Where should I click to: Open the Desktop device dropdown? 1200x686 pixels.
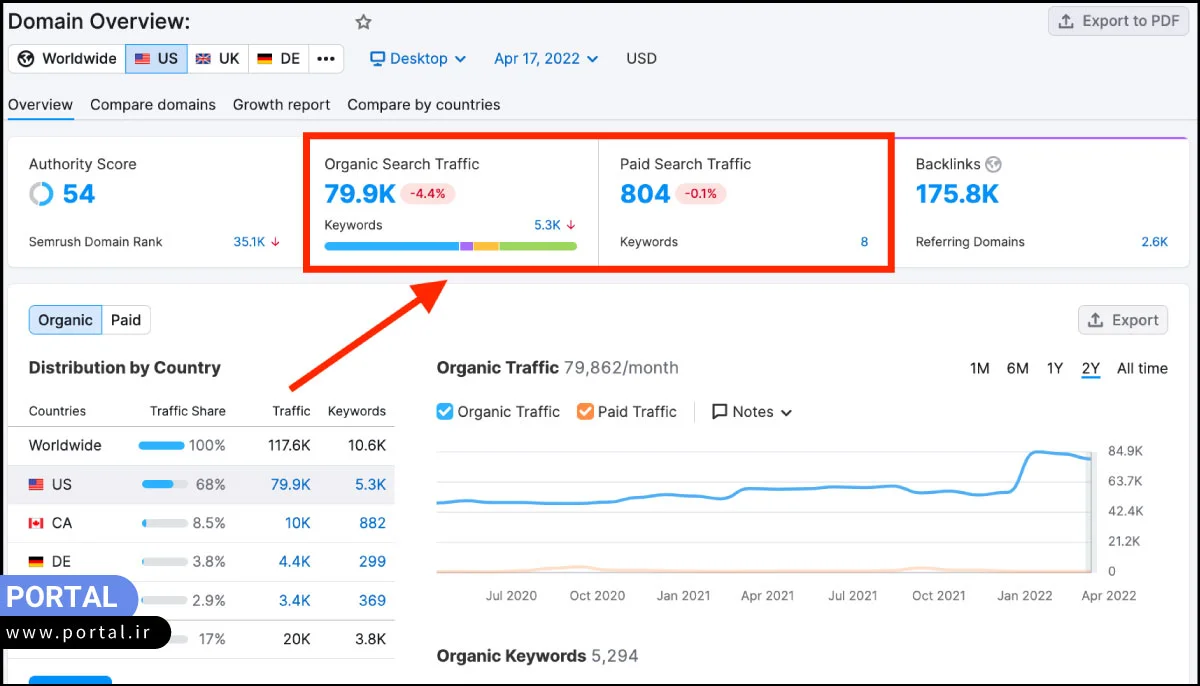[417, 58]
